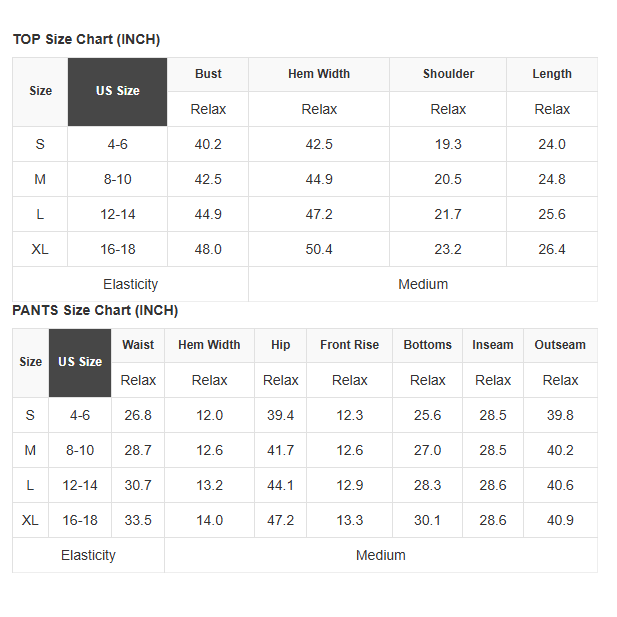Click the Elasticity cell in TOP chart
This screenshot has width=617, height=617.
[130, 284]
